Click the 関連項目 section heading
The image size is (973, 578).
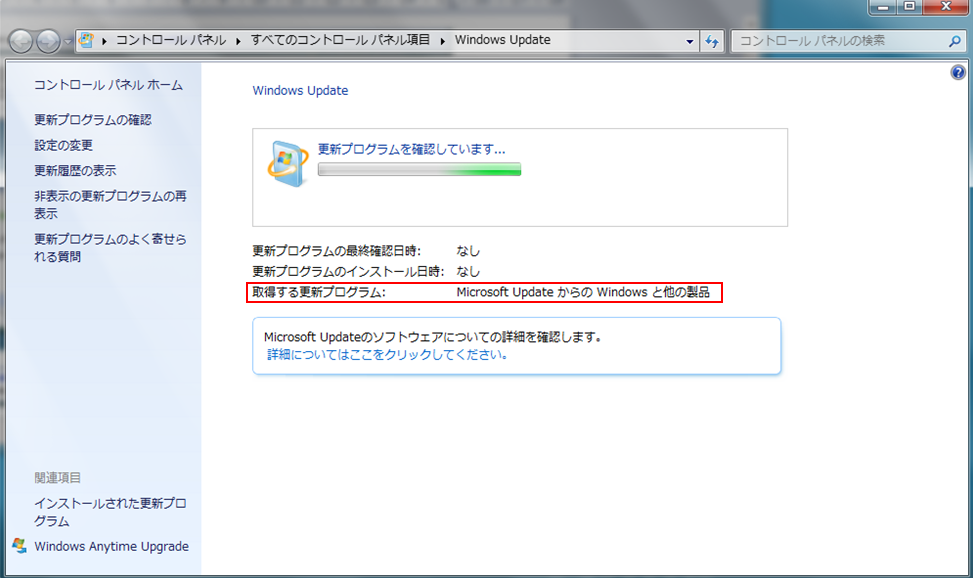point(58,477)
